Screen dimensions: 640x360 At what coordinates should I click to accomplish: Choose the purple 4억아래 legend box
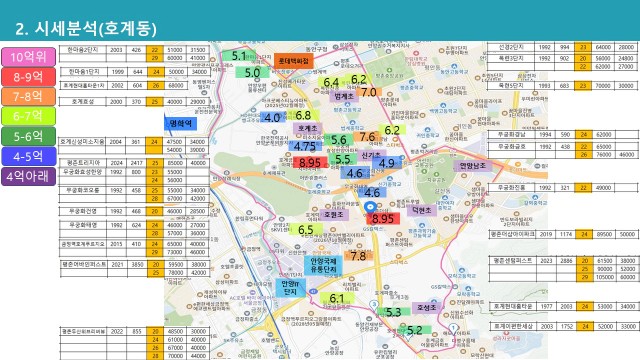click(28, 176)
